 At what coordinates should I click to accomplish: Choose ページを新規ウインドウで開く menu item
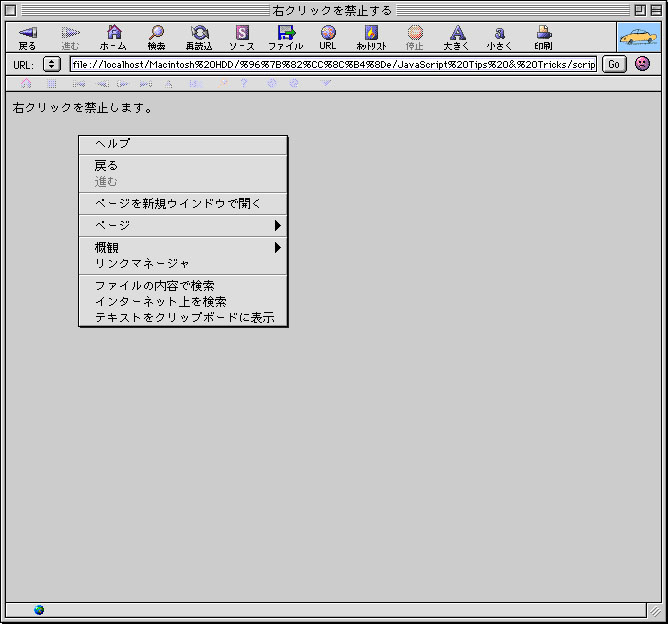point(183,204)
